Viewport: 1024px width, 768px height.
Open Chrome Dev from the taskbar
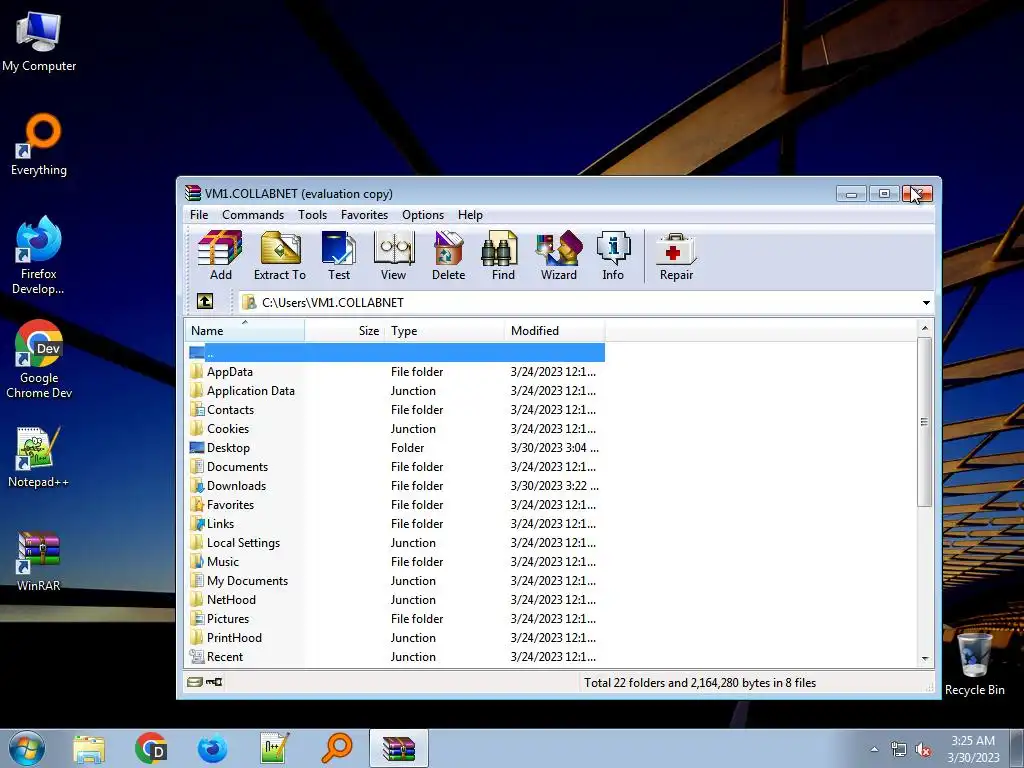coord(151,748)
